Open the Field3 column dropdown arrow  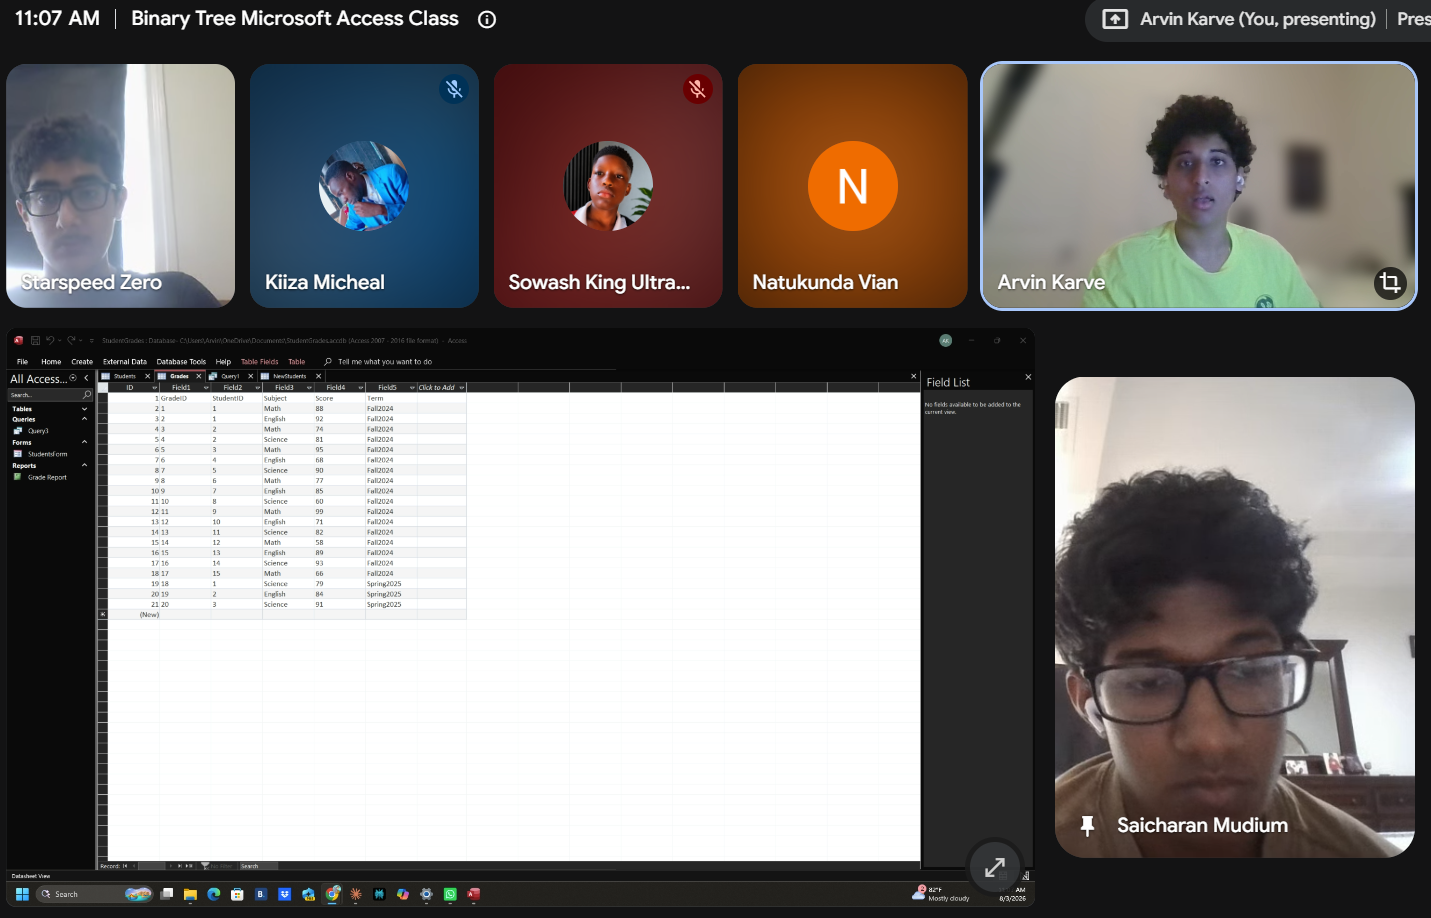[x=309, y=387]
